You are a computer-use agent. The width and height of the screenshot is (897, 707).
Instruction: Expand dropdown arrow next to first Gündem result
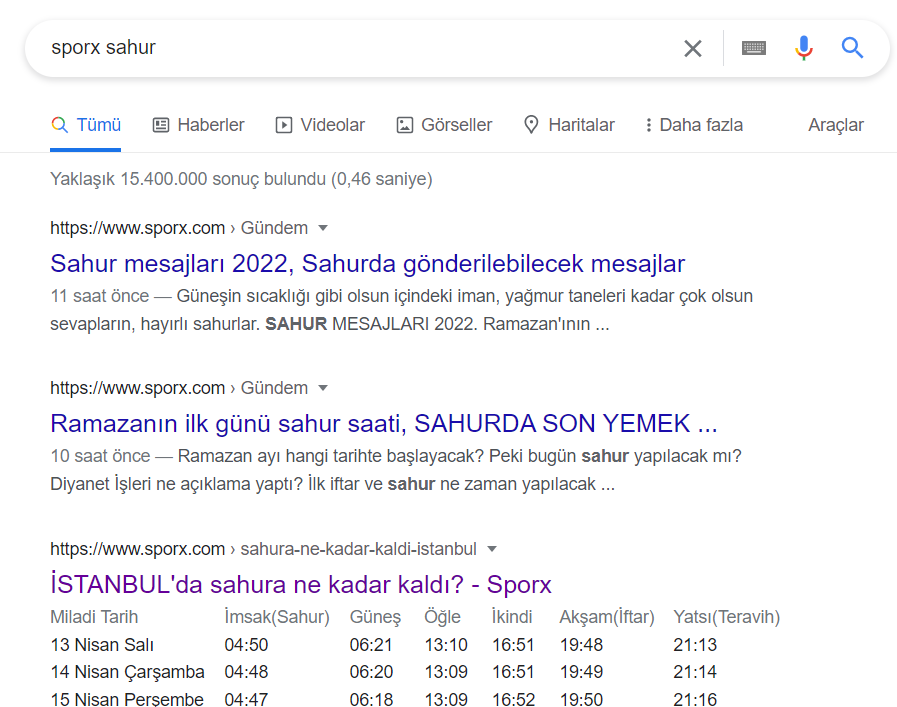(x=323, y=228)
